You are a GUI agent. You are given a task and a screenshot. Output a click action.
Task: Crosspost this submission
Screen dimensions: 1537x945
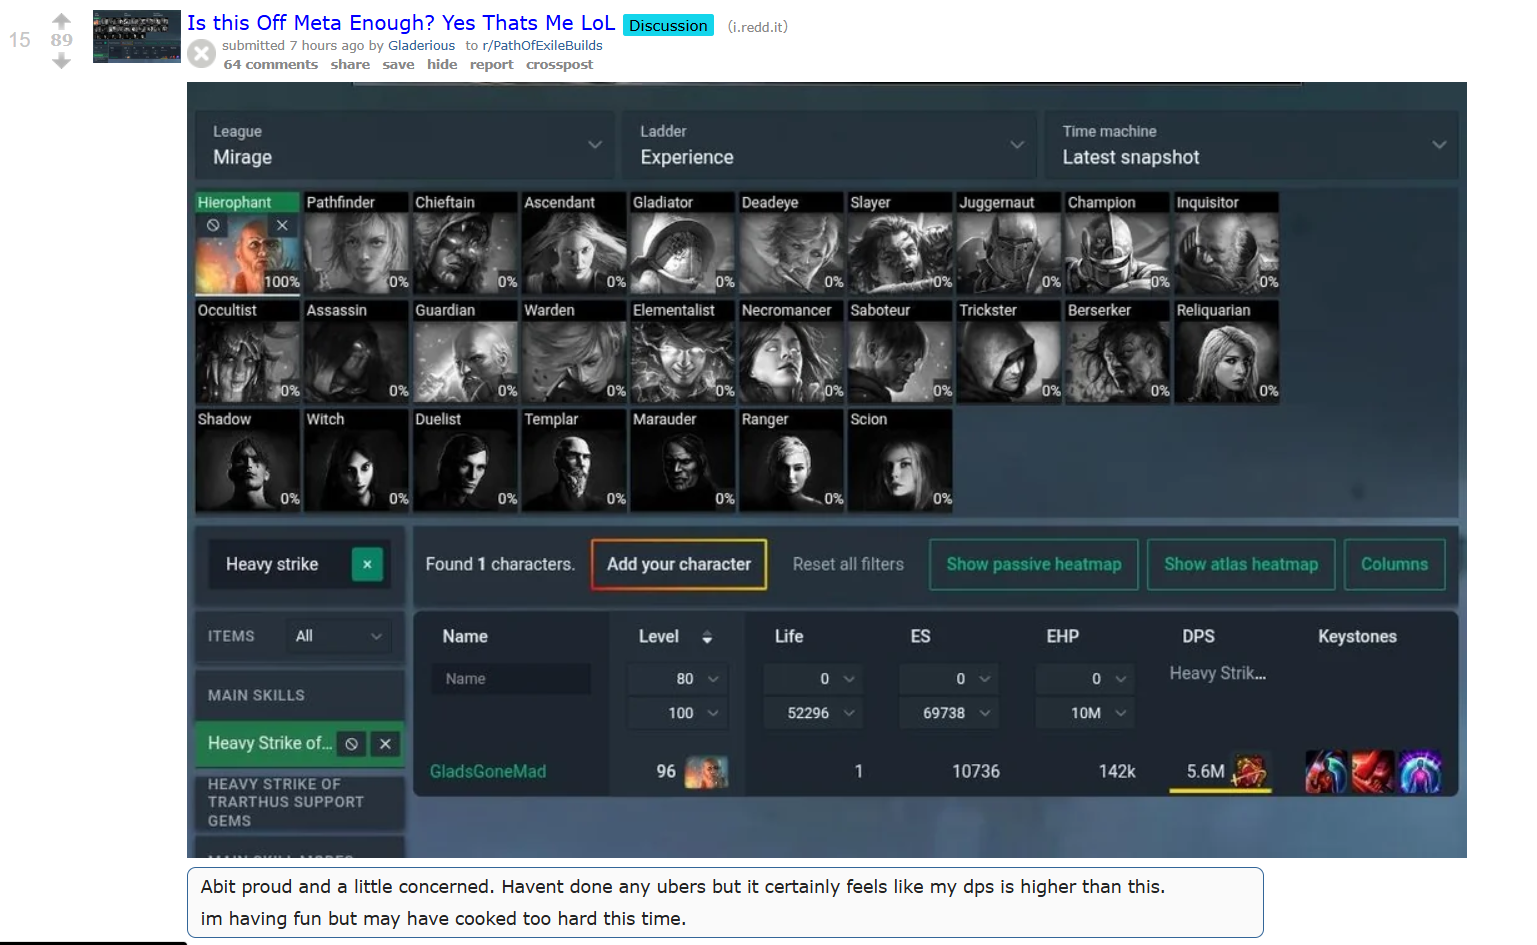click(559, 64)
